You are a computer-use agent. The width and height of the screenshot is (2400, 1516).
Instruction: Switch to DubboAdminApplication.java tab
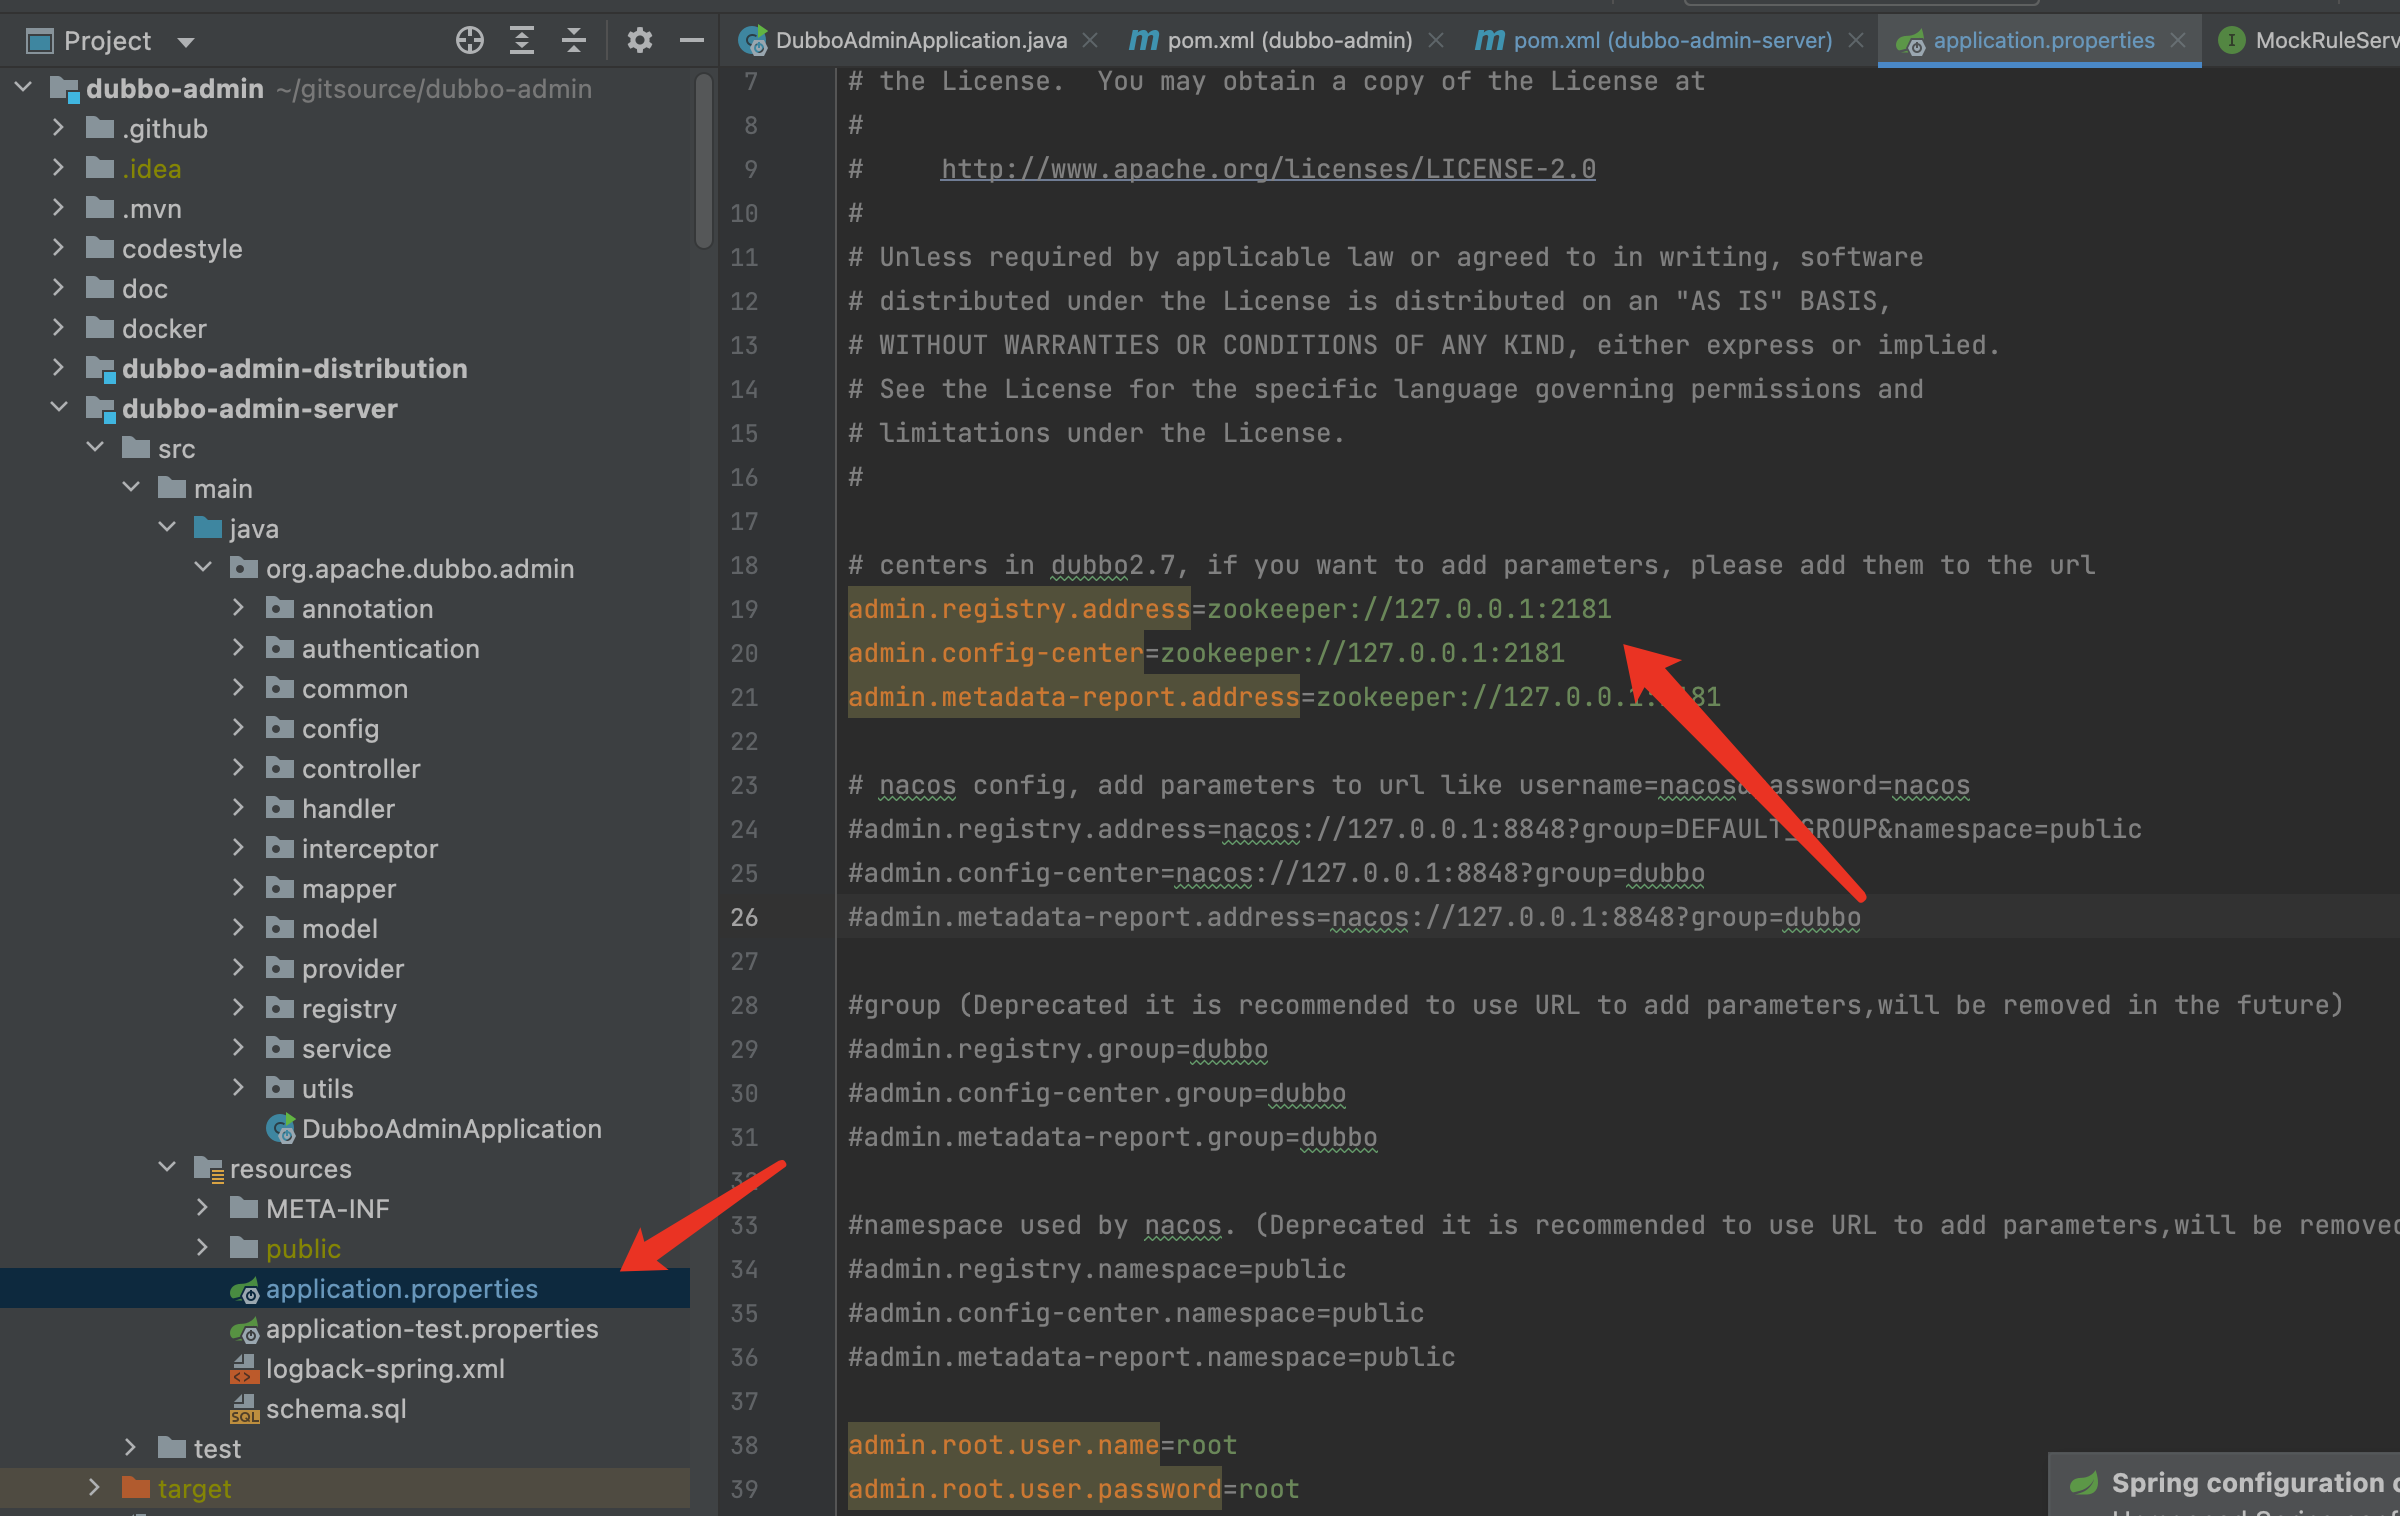point(921,40)
